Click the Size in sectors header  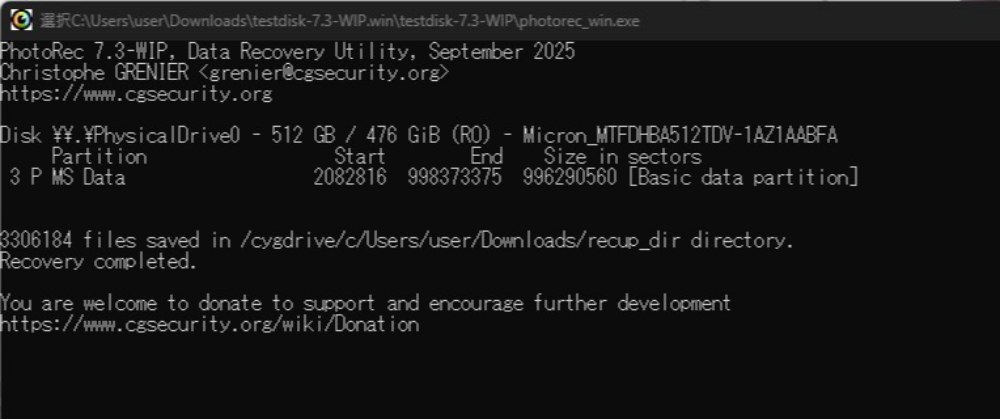click(622, 156)
